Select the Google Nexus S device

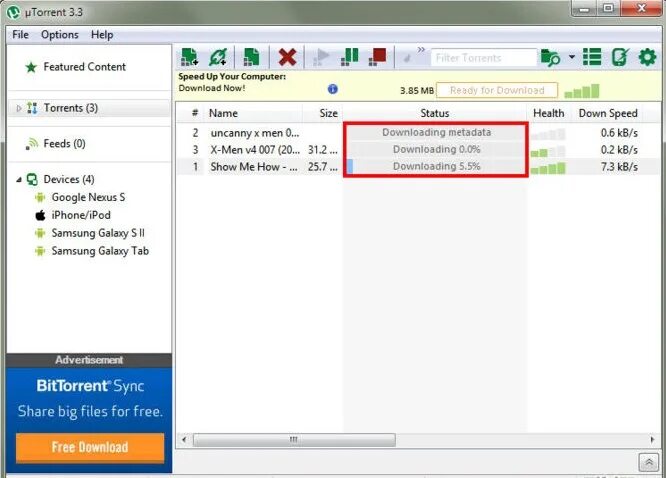[88, 197]
